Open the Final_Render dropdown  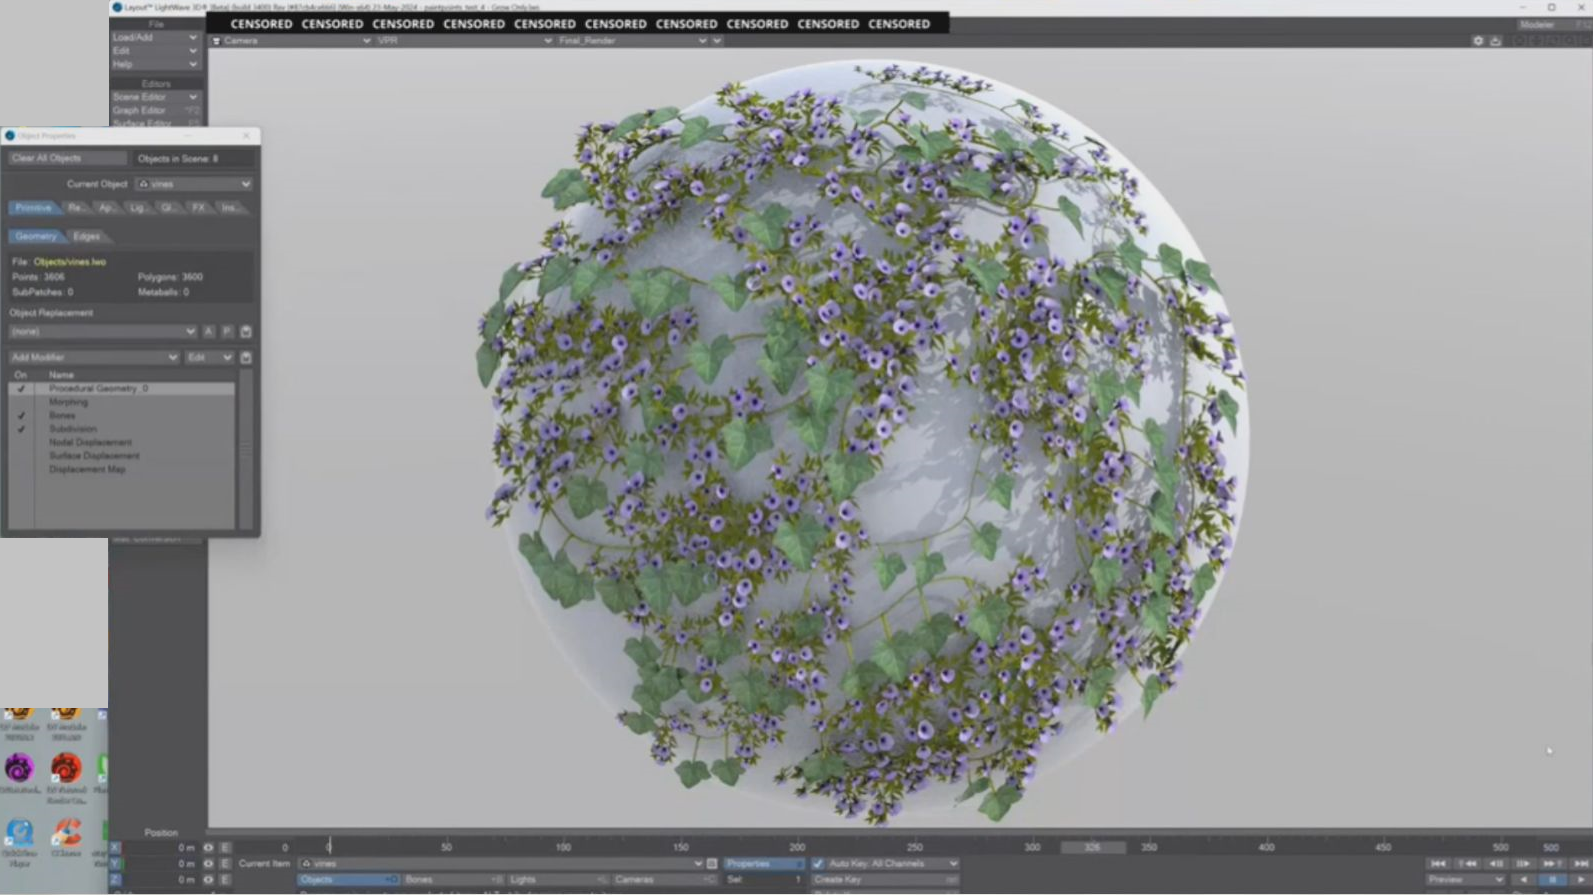pos(632,41)
